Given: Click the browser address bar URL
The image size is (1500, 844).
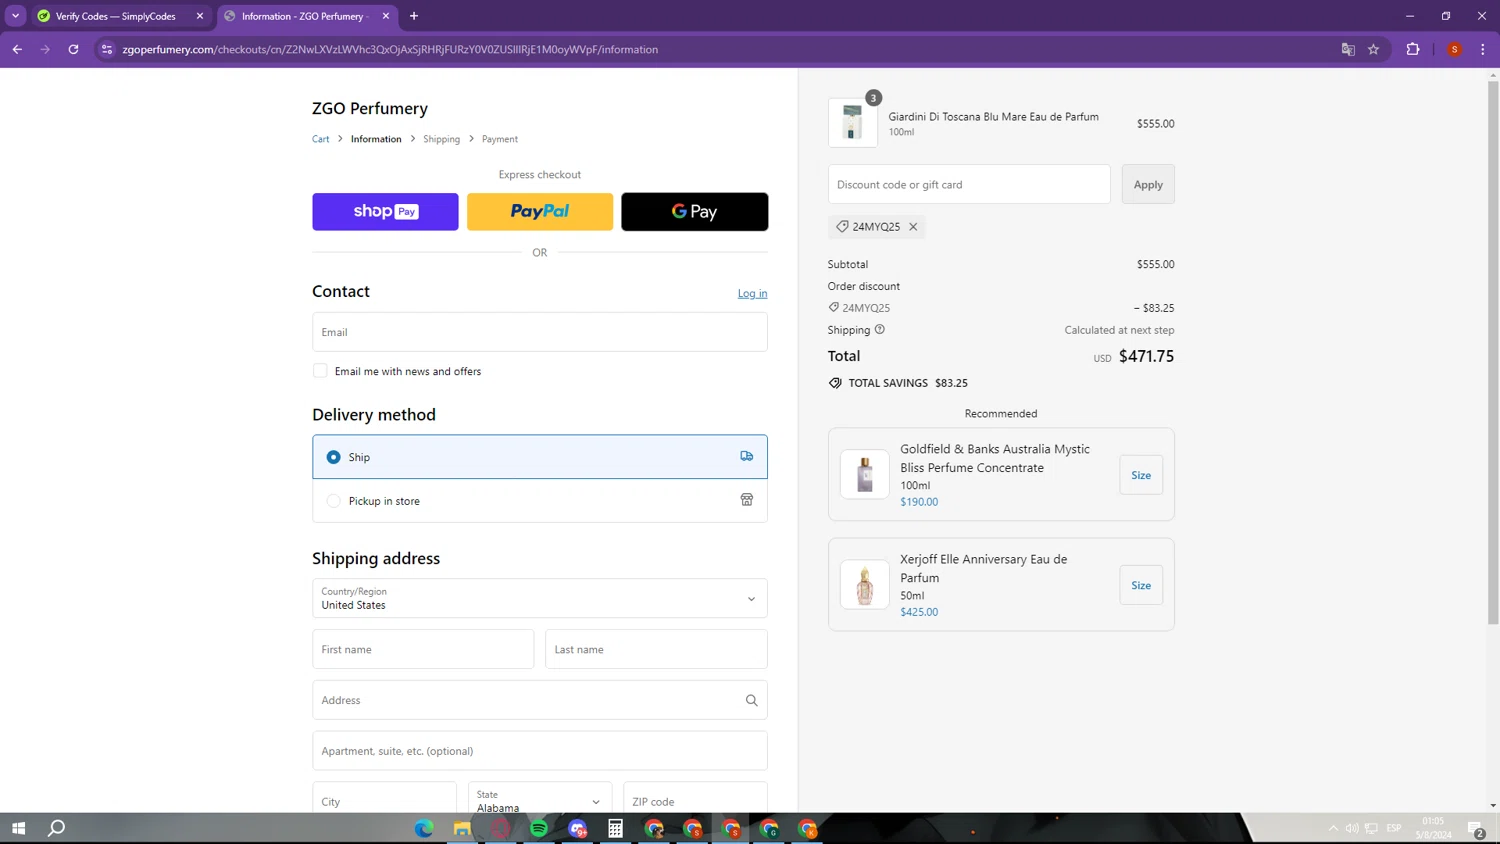Looking at the screenshot, I should click(390, 49).
